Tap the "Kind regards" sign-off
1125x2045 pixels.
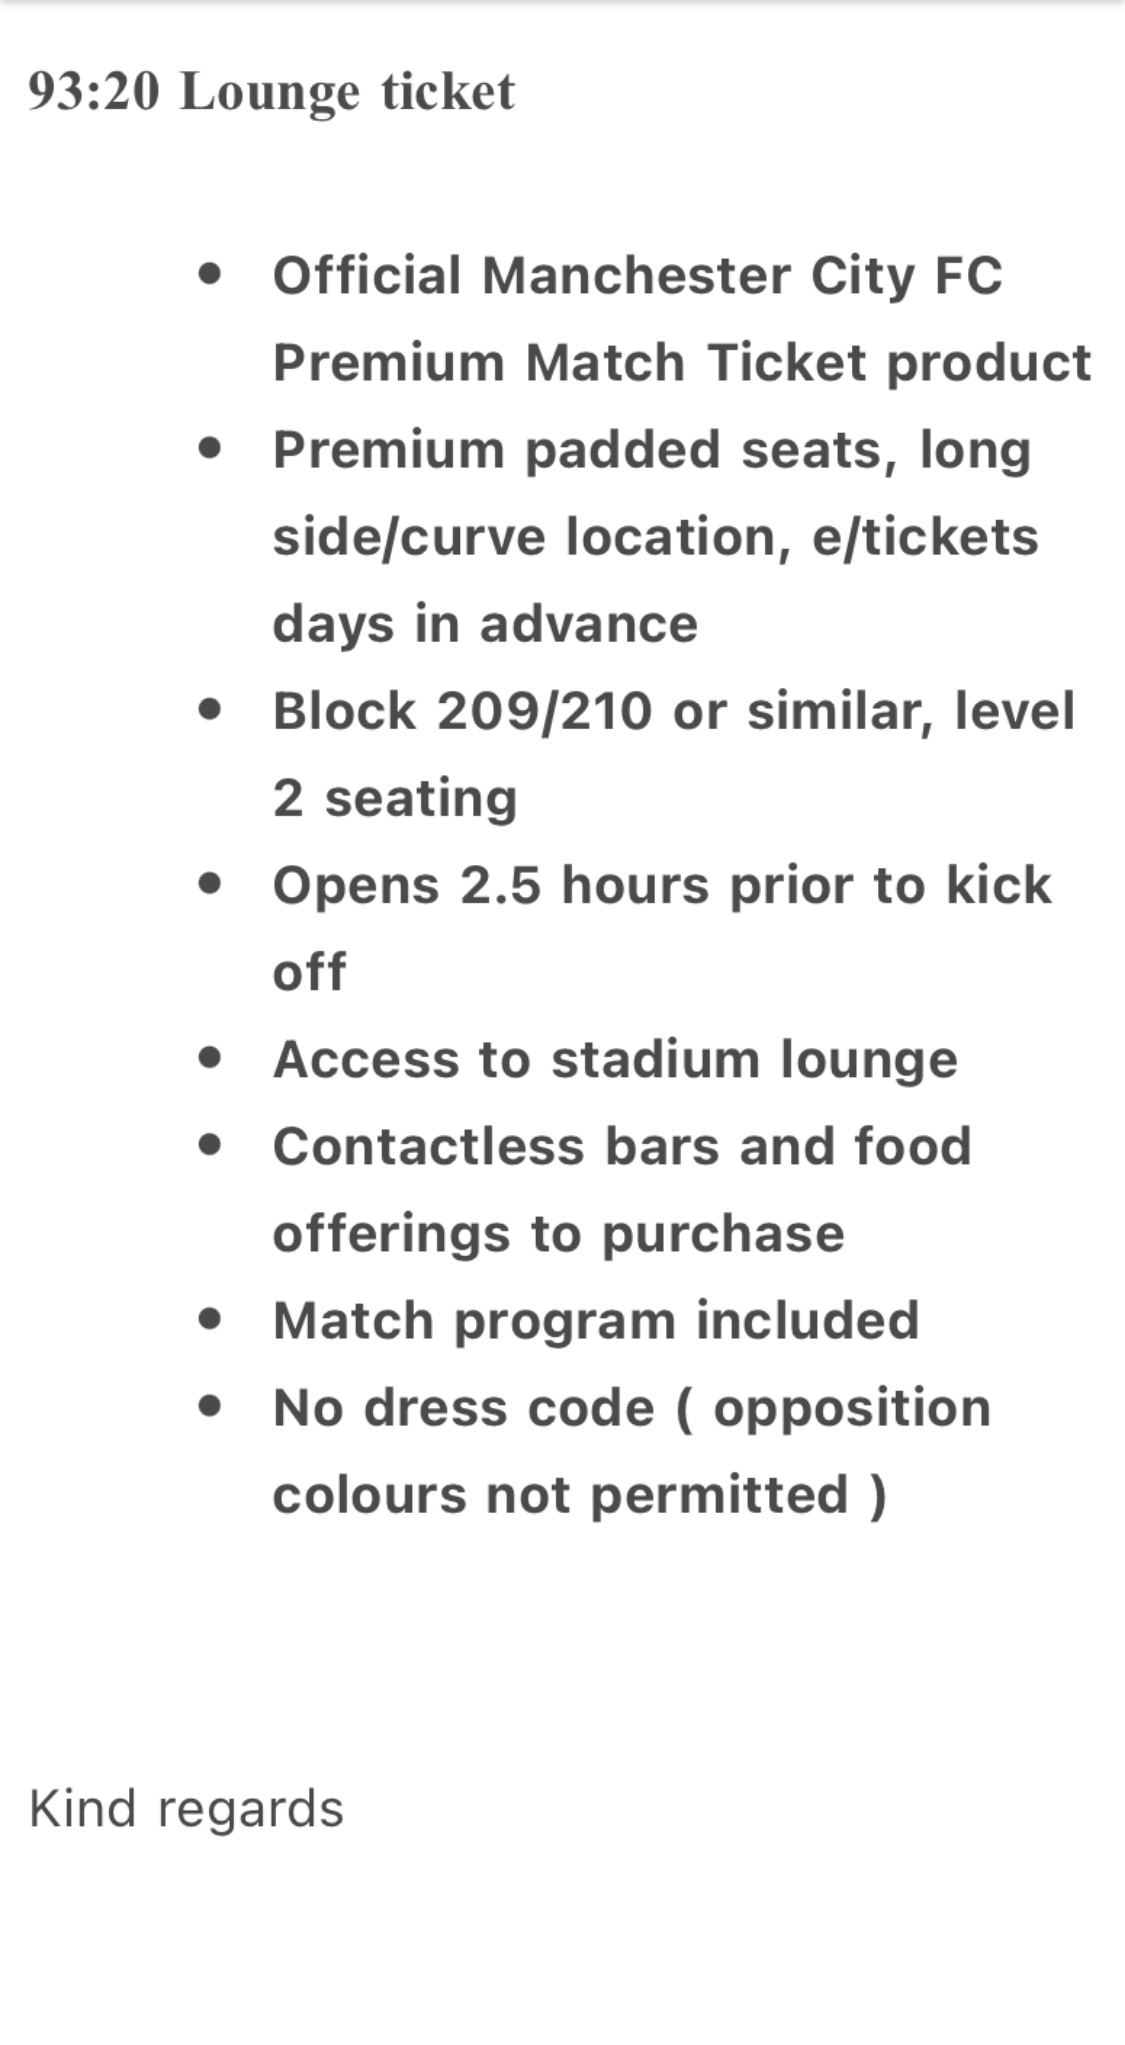tap(186, 1809)
